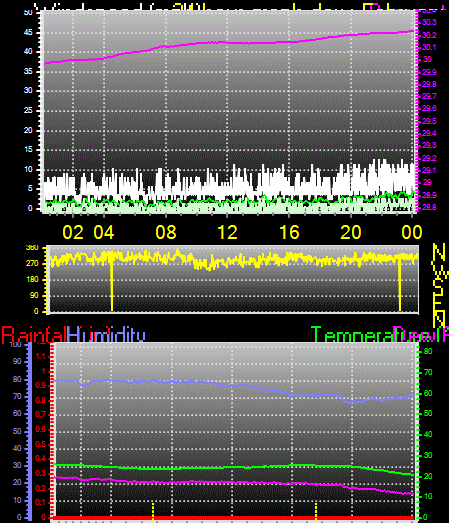
Task: Click the red 0.2 rainfall axis value
Action: (x=41, y=488)
